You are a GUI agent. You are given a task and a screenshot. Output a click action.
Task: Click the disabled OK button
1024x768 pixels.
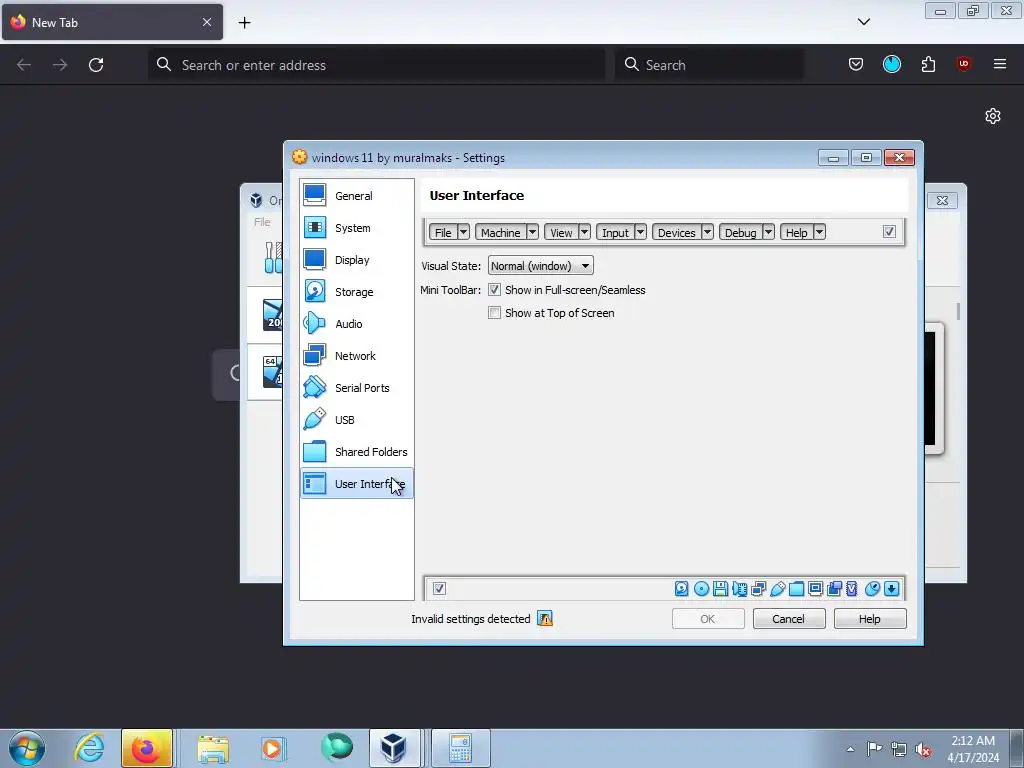tap(708, 618)
